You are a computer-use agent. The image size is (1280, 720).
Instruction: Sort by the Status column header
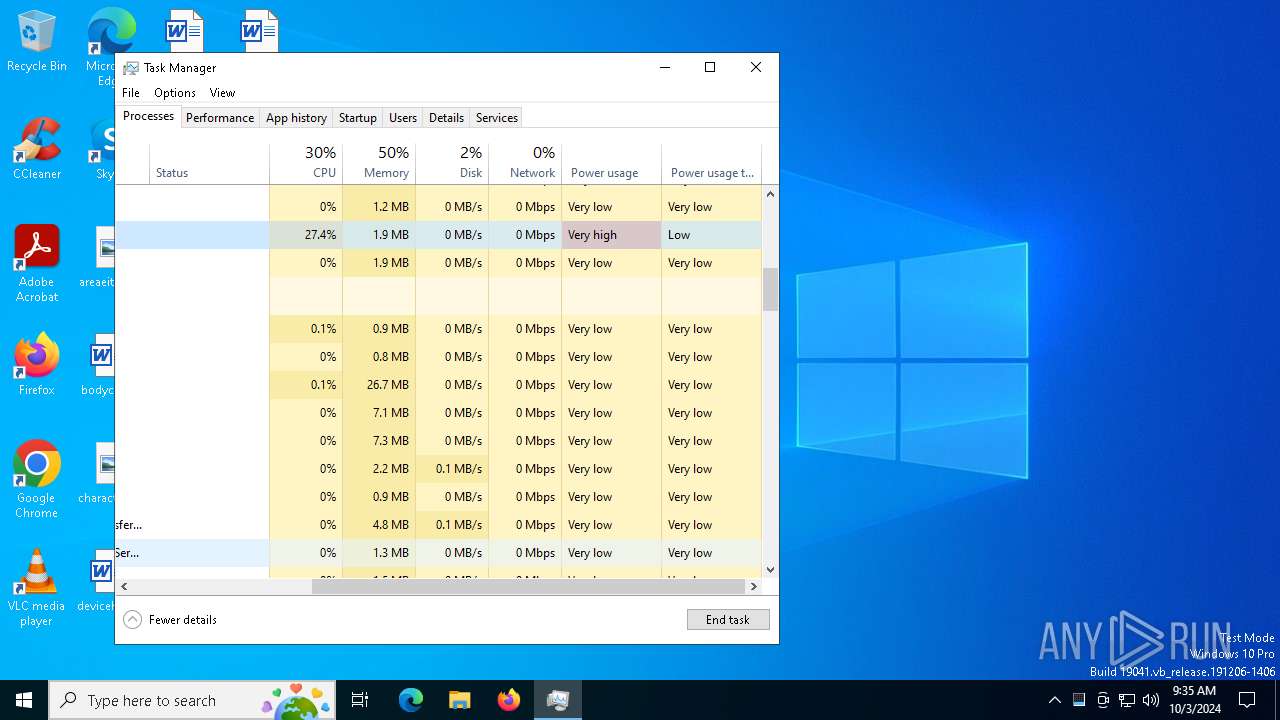click(209, 163)
